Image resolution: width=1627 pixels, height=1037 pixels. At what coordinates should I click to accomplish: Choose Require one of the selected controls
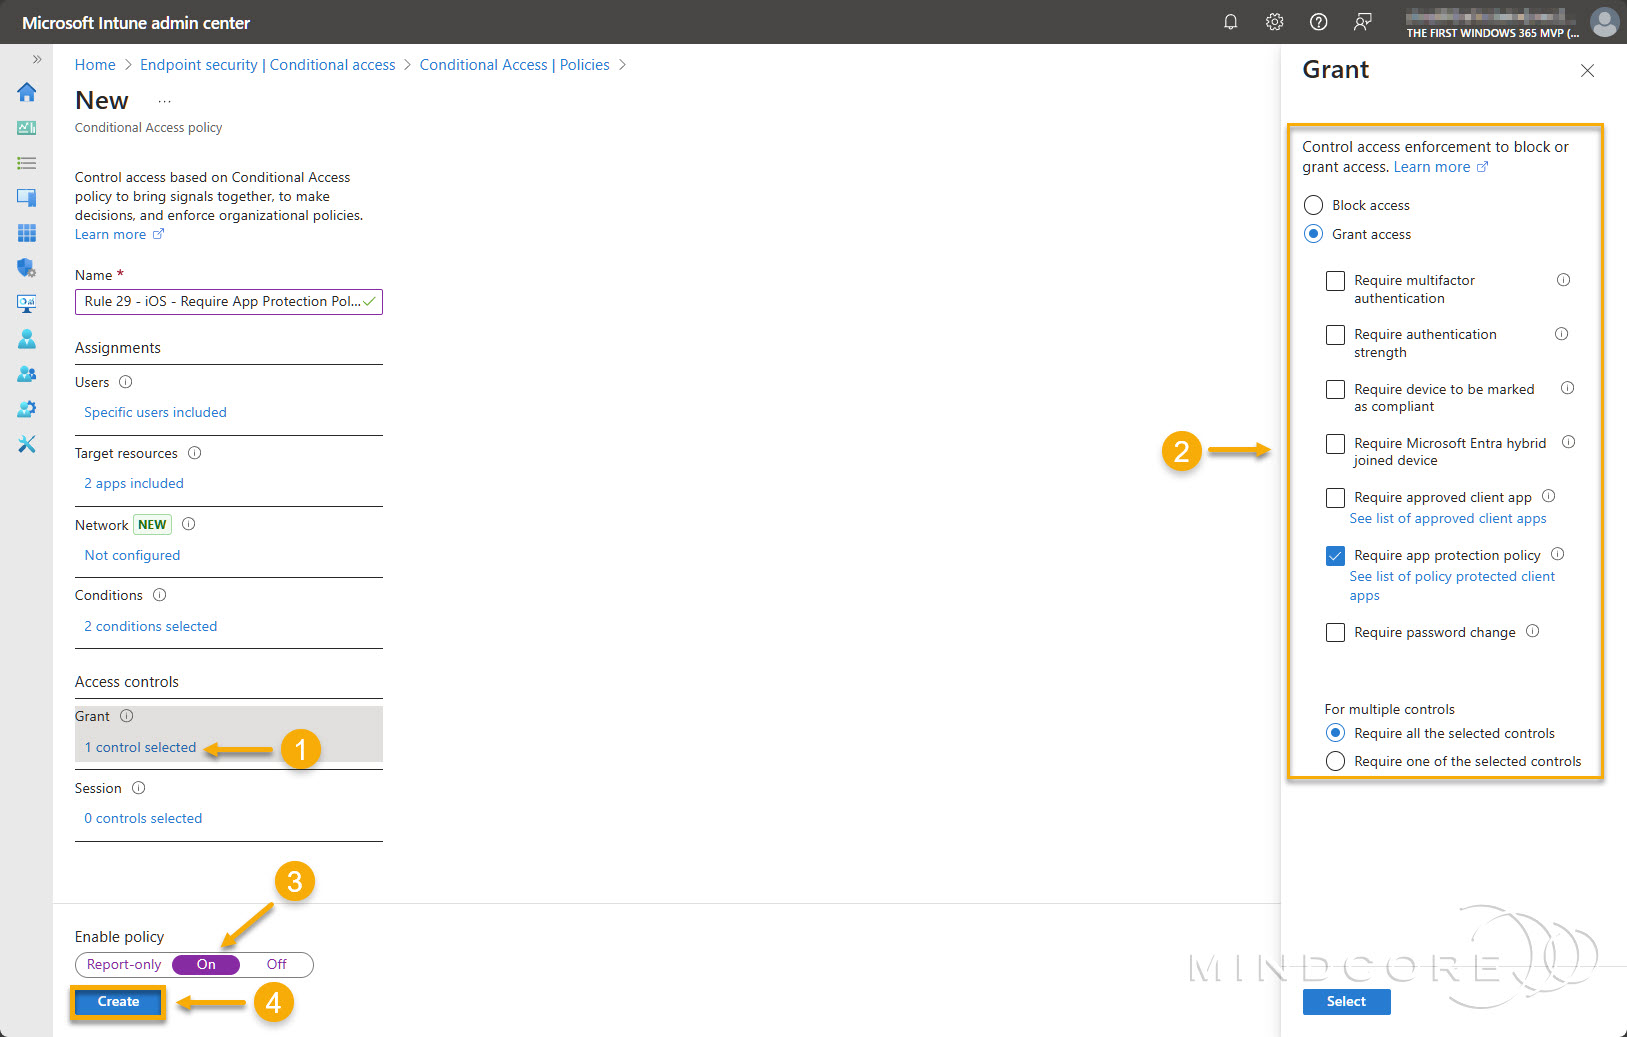[x=1335, y=760]
